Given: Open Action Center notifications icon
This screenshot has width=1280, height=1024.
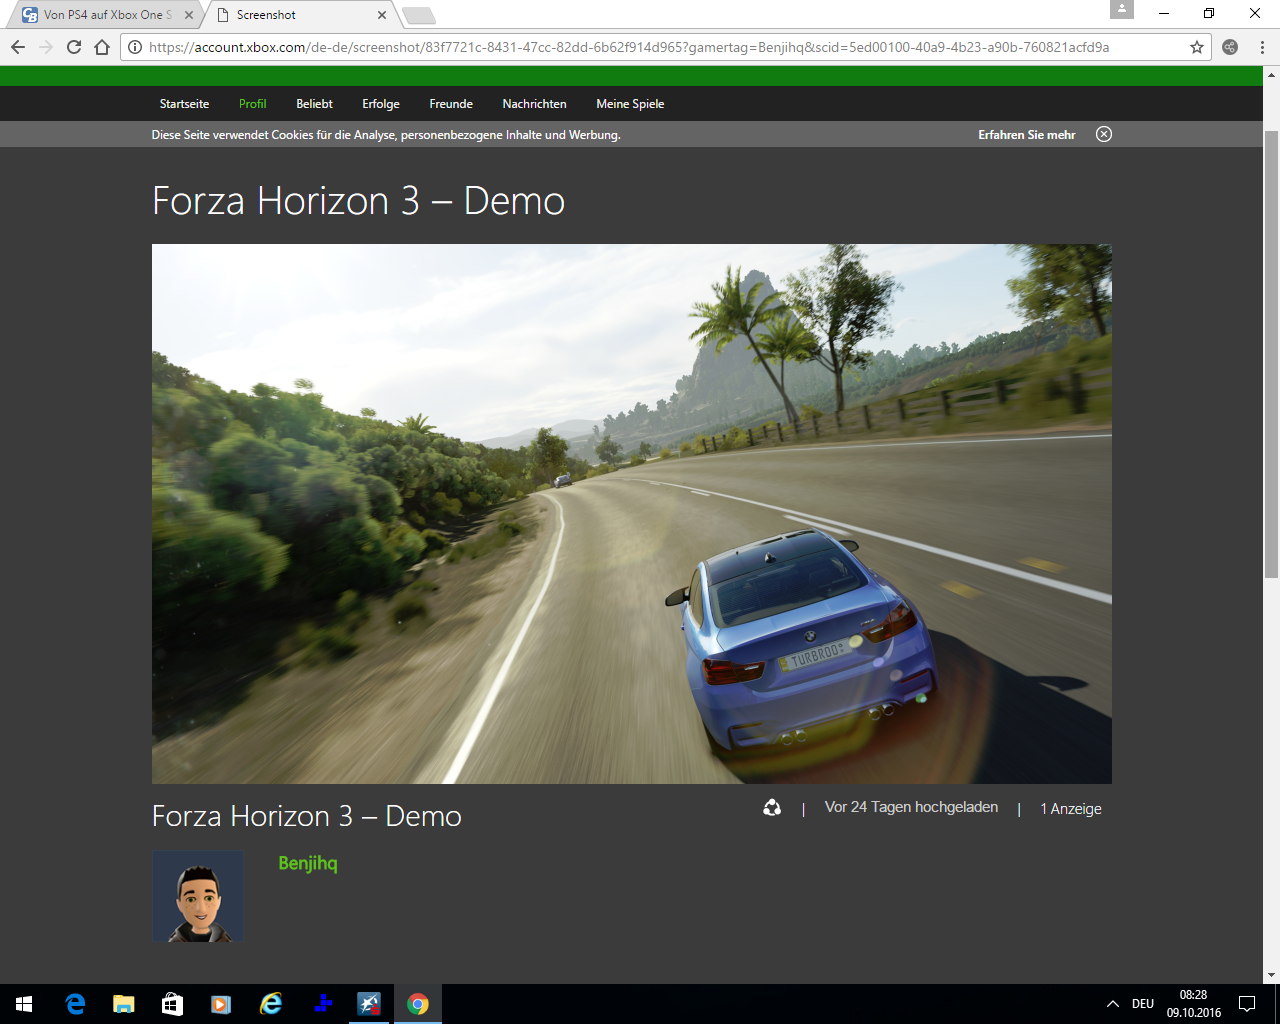Looking at the screenshot, I should (1247, 1004).
